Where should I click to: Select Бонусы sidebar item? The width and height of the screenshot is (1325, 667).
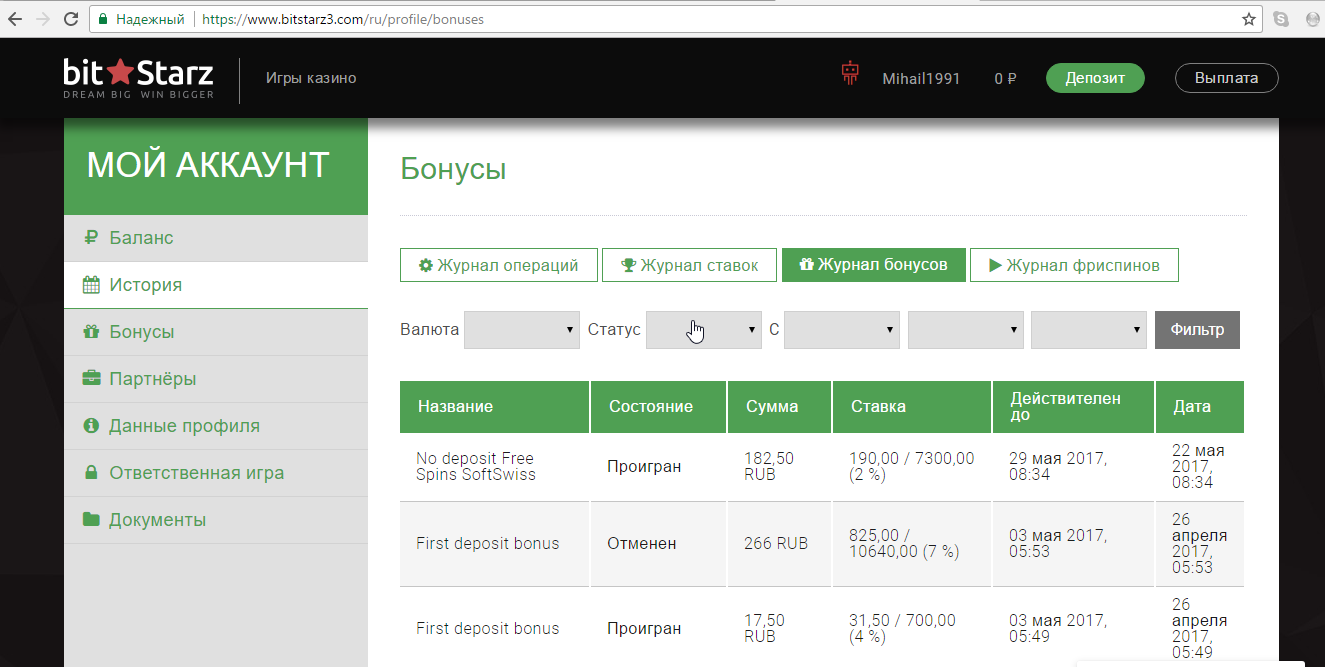coord(141,332)
